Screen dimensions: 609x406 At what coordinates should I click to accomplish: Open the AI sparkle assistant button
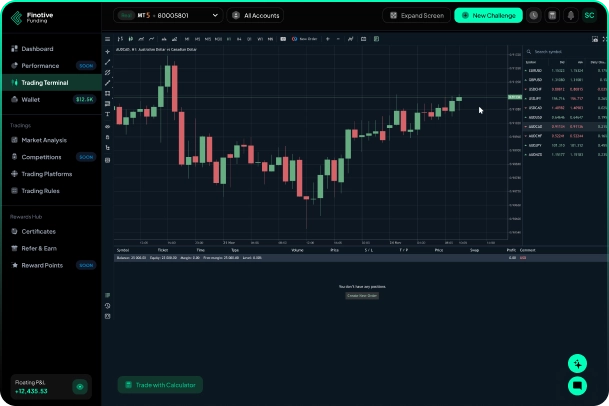[578, 364]
